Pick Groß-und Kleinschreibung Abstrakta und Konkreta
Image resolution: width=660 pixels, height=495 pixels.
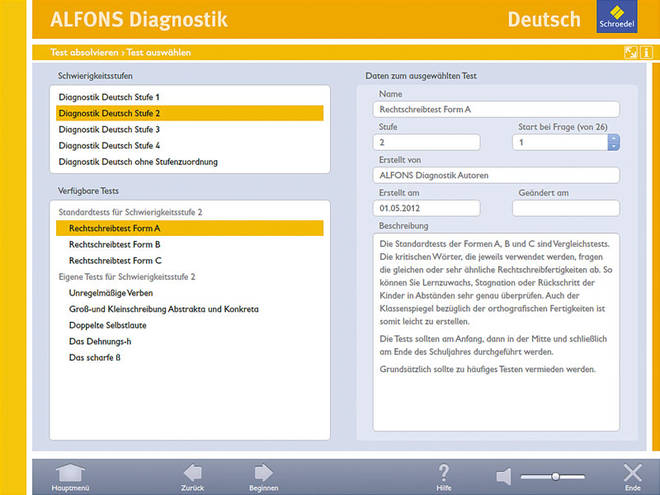[x=190, y=309]
